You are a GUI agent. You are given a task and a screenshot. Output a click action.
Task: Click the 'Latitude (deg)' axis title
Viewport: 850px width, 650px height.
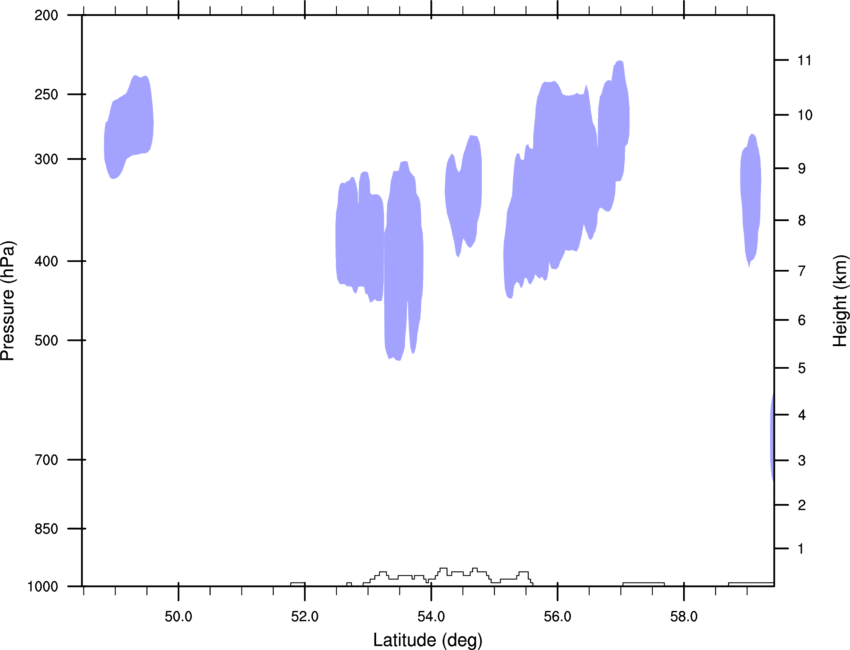point(428,640)
